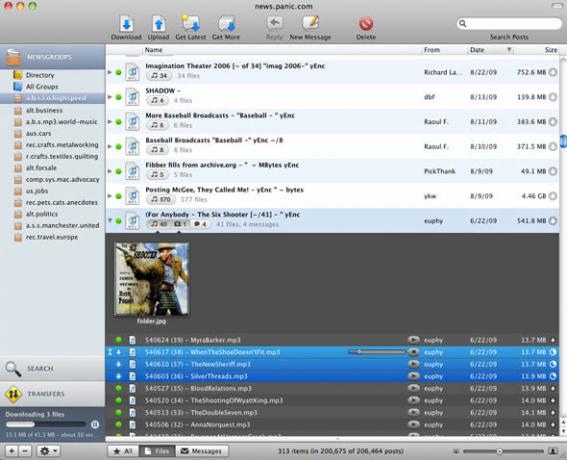The image size is (567, 460).
Task: Toggle download circle for SHADOW post
Action: click(x=553, y=97)
